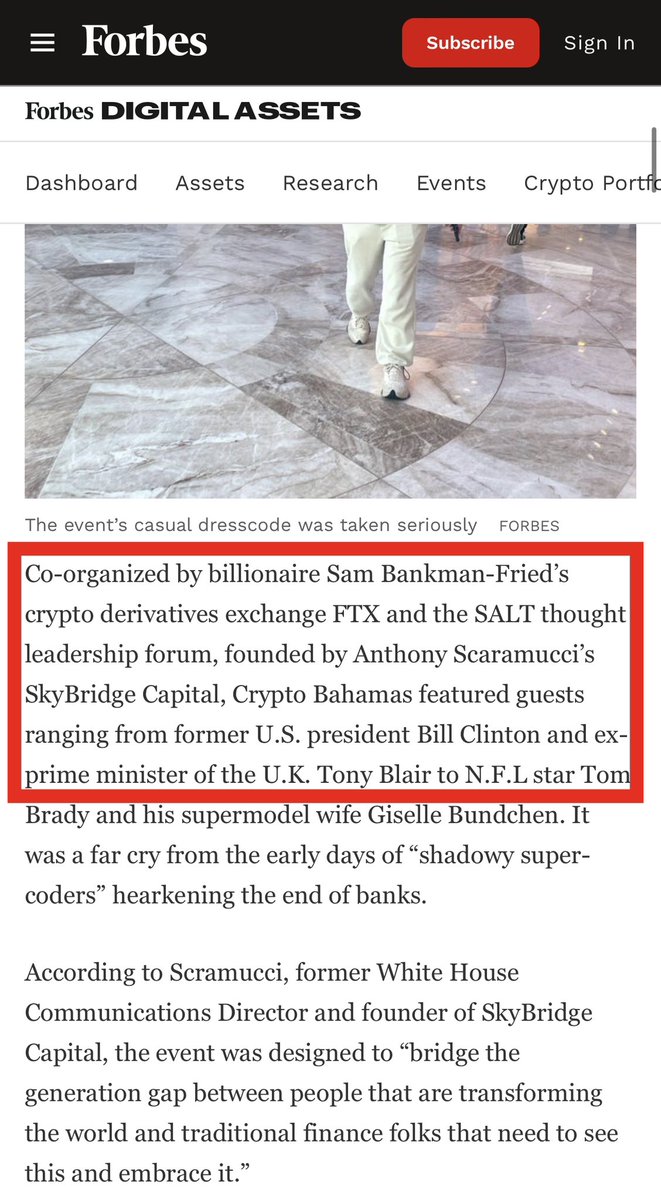Select the Crypto Portfolio tab

click(x=590, y=183)
